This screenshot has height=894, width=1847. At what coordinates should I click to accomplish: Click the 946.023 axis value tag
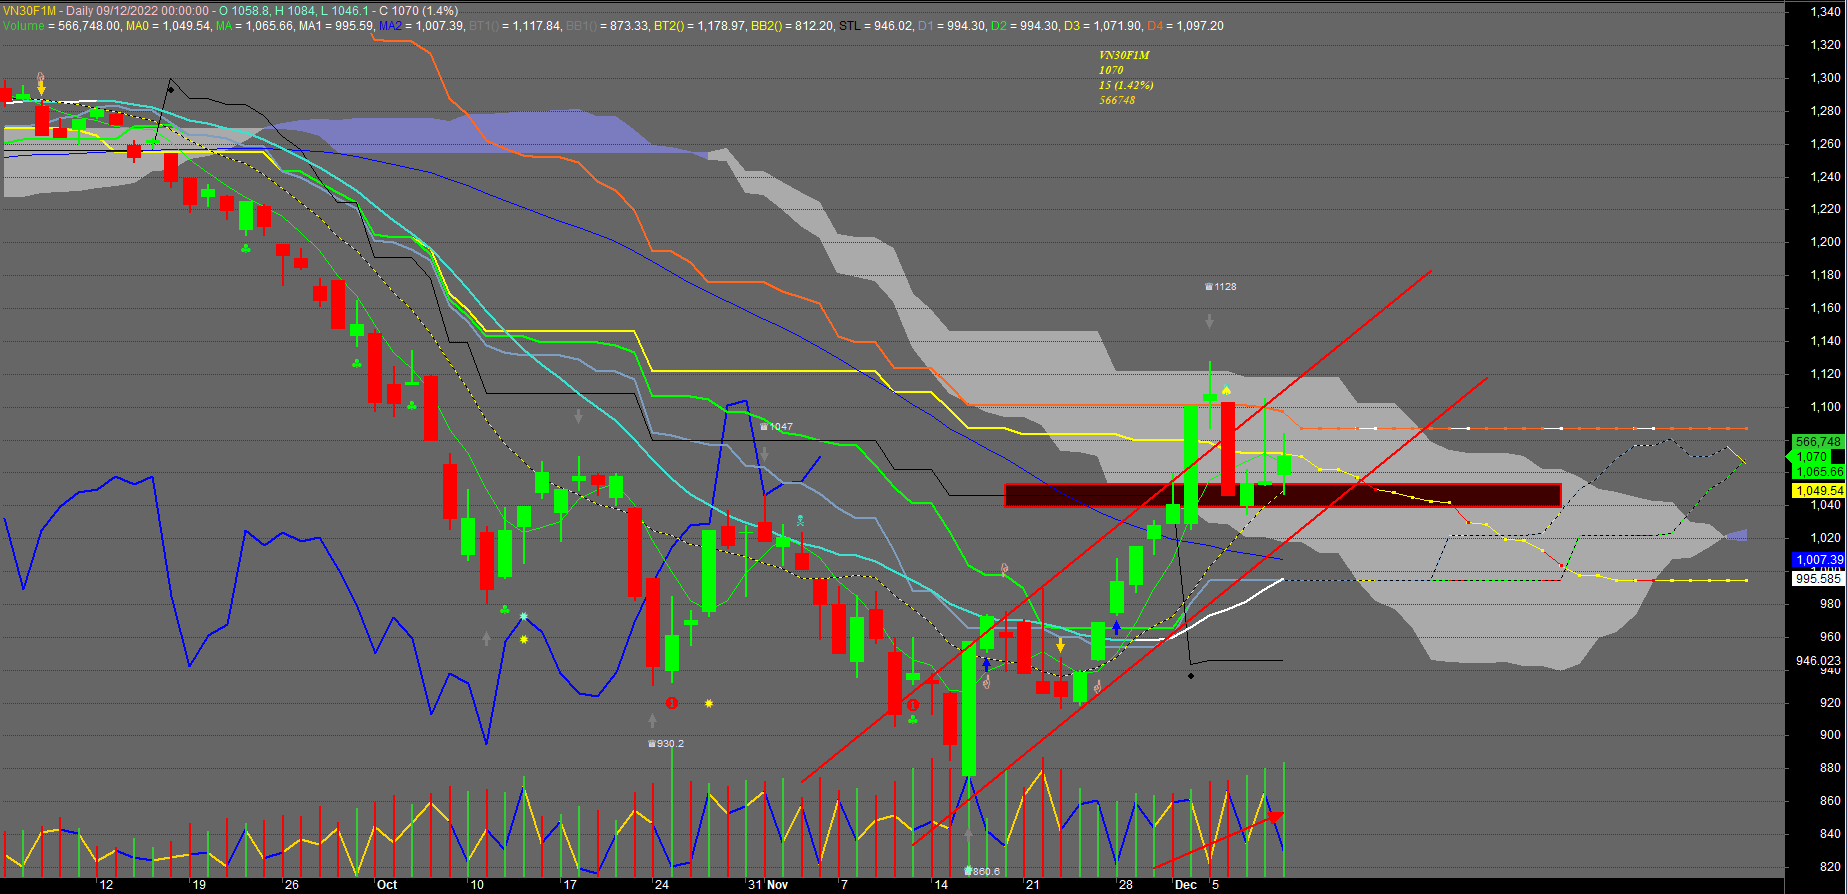pos(1818,661)
